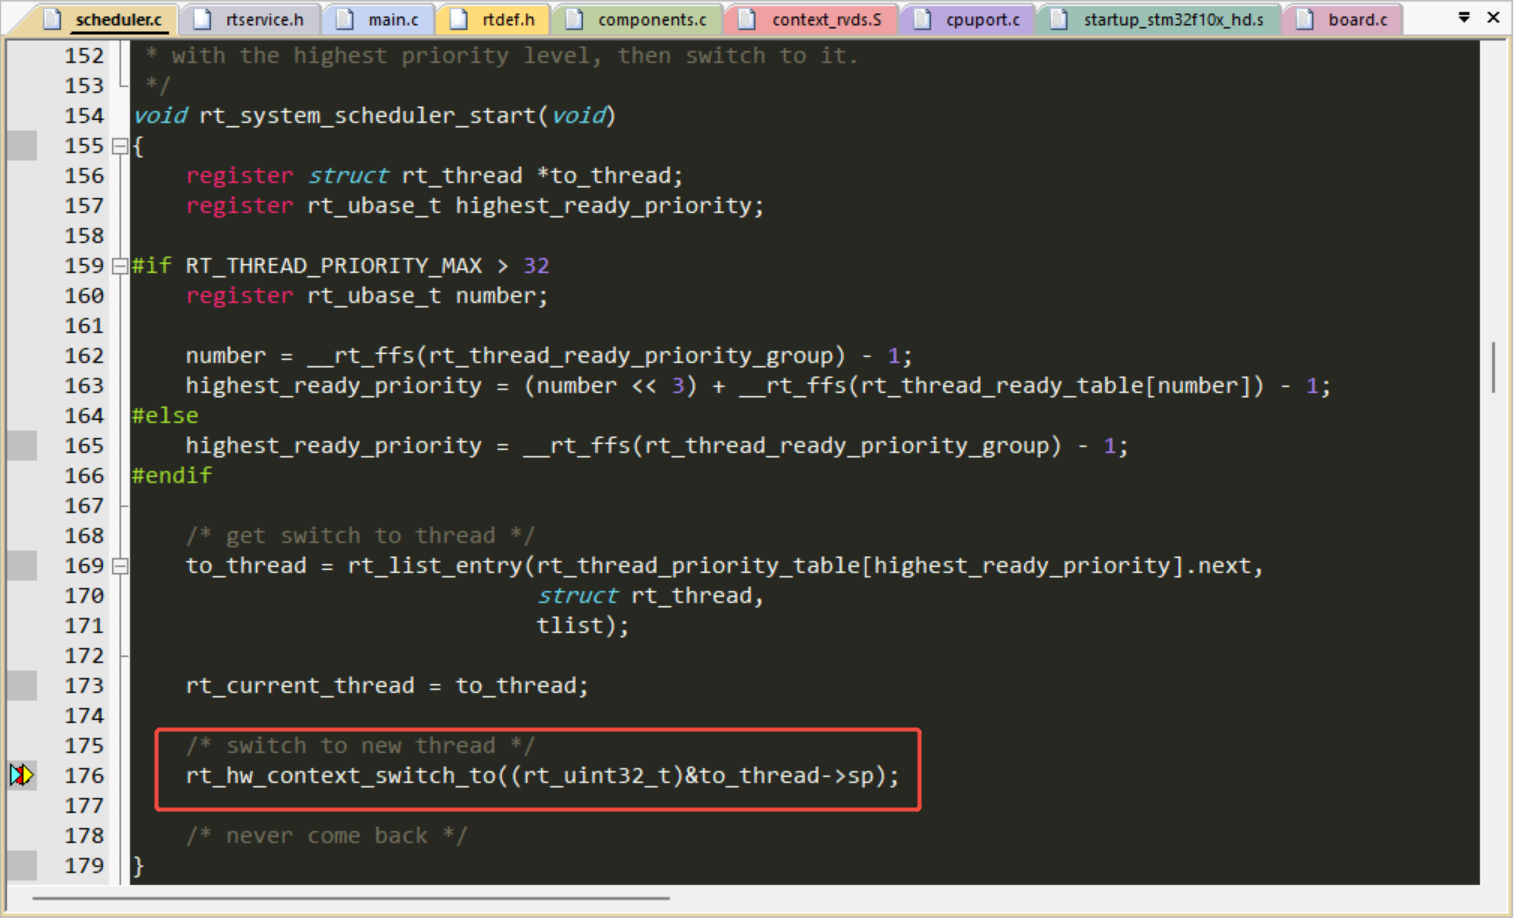This screenshot has width=1514, height=918.
Task: Switch to rtdef.h tab
Action: click(x=495, y=19)
